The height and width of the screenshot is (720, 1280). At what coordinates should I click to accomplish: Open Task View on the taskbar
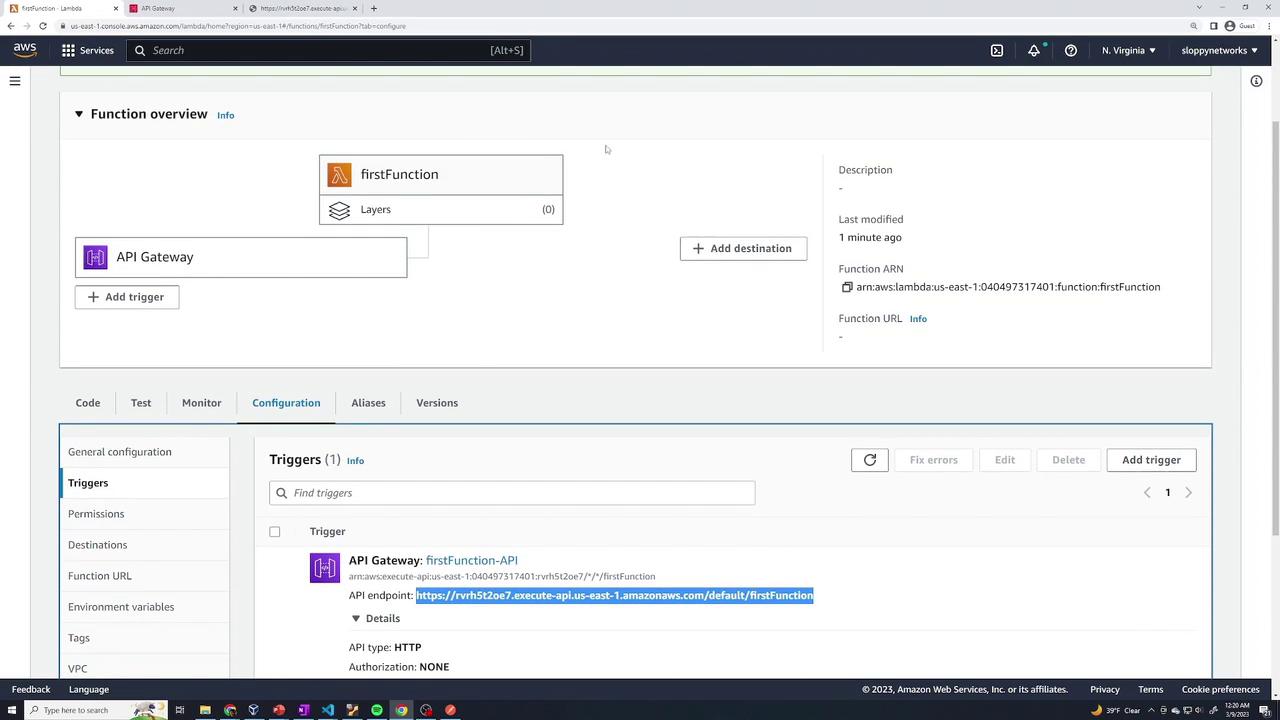180,710
